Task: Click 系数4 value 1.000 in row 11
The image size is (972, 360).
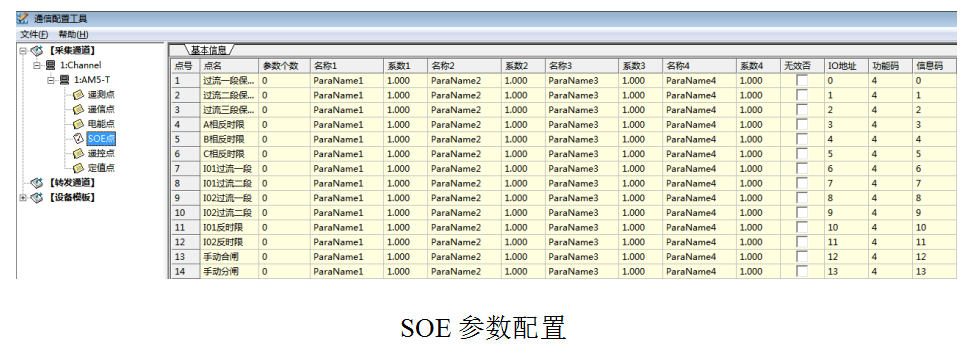Action: point(758,227)
